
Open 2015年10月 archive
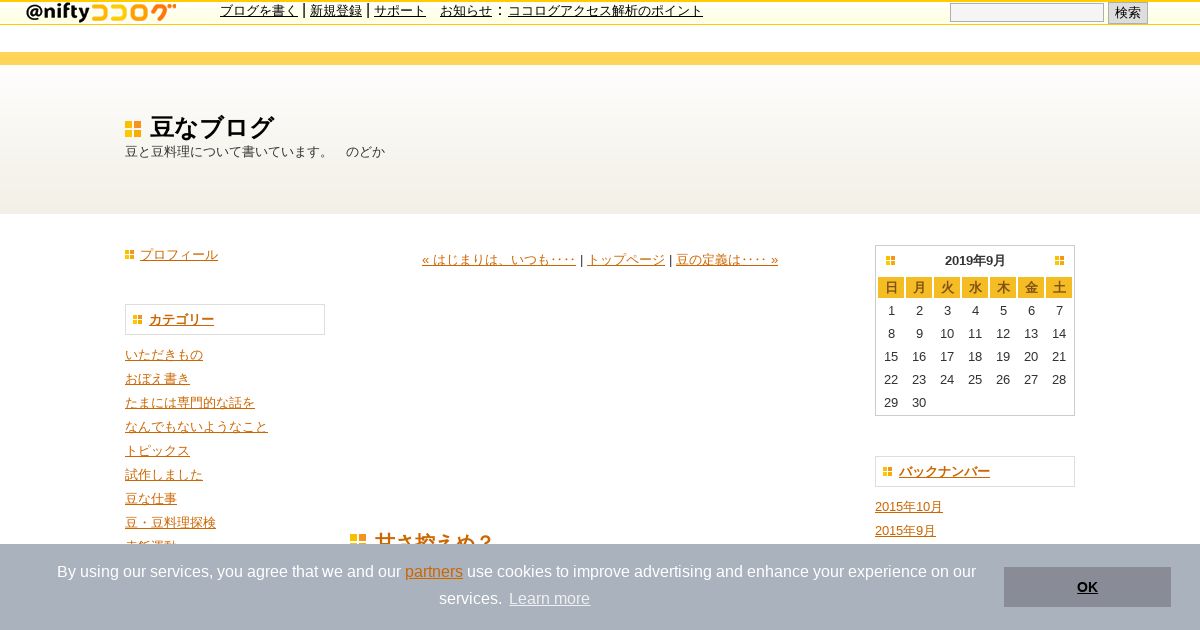click(909, 507)
